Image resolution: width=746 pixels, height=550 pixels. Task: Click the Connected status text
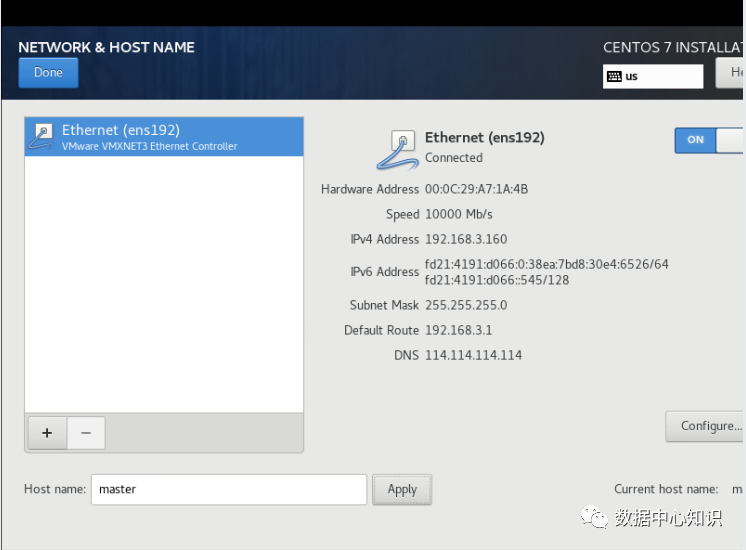tap(453, 157)
